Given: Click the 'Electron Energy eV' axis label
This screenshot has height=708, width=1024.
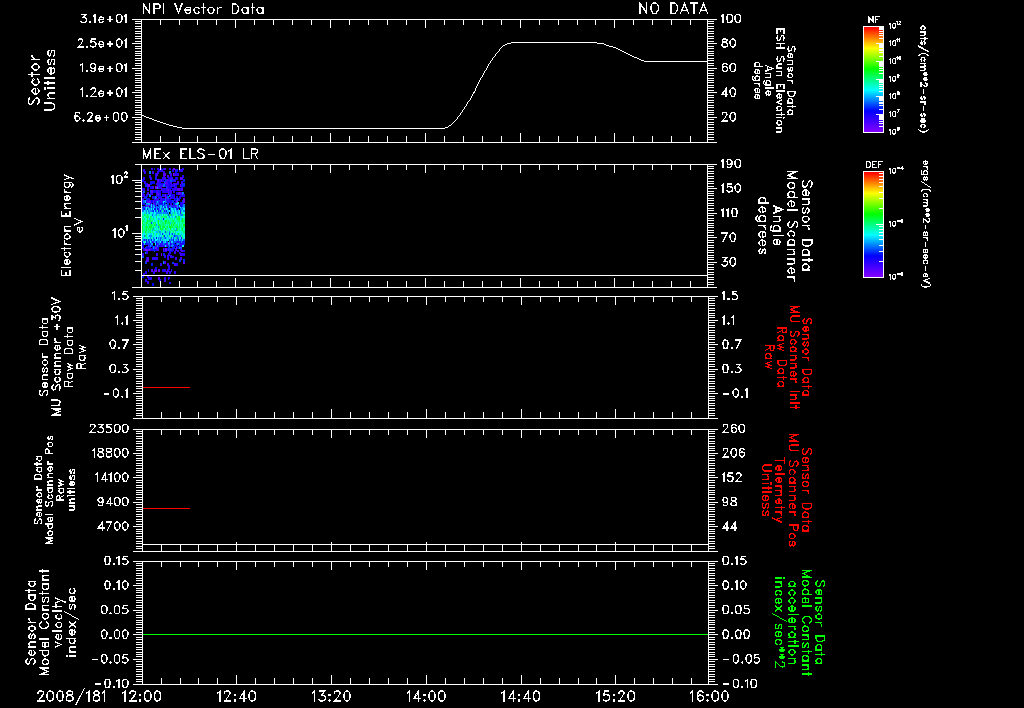Looking at the screenshot, I should 71,225.
